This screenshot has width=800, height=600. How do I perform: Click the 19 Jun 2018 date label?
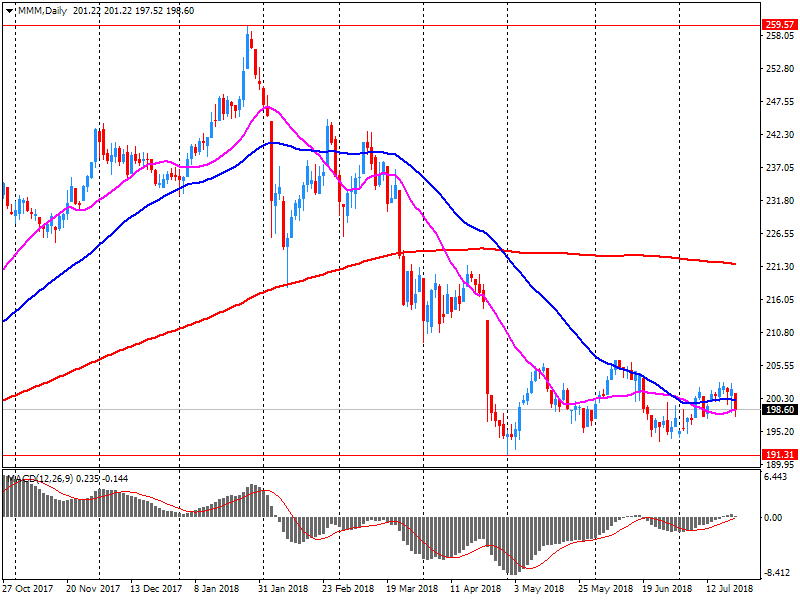pos(668,589)
